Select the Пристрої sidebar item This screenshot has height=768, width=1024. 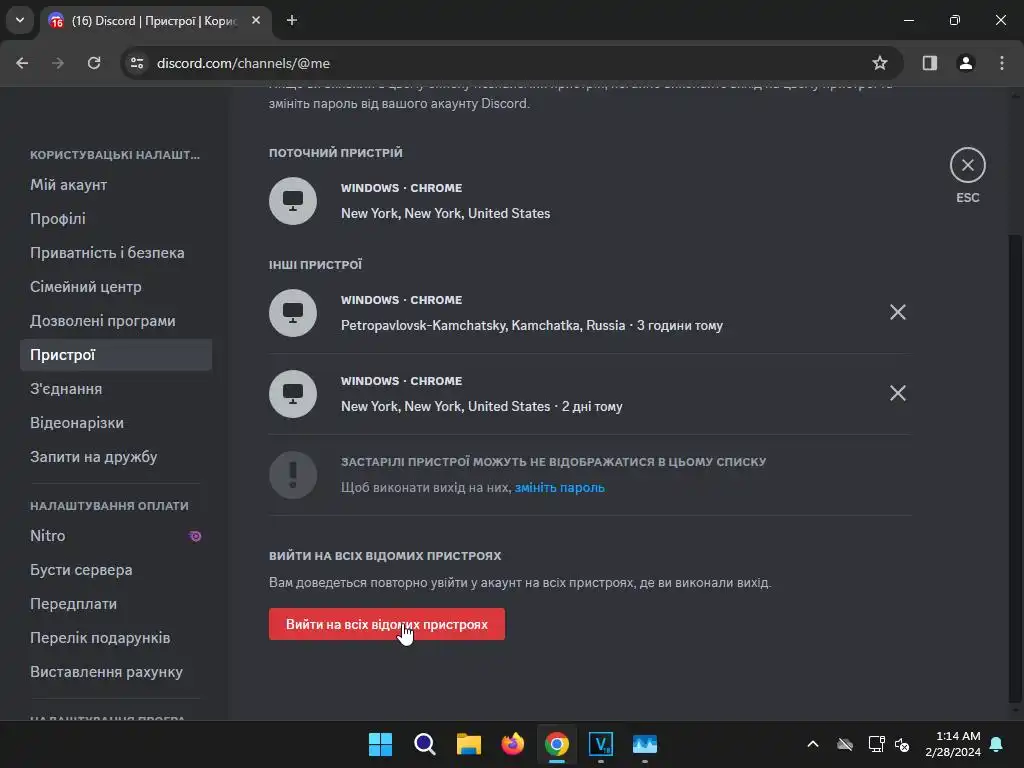pos(116,355)
